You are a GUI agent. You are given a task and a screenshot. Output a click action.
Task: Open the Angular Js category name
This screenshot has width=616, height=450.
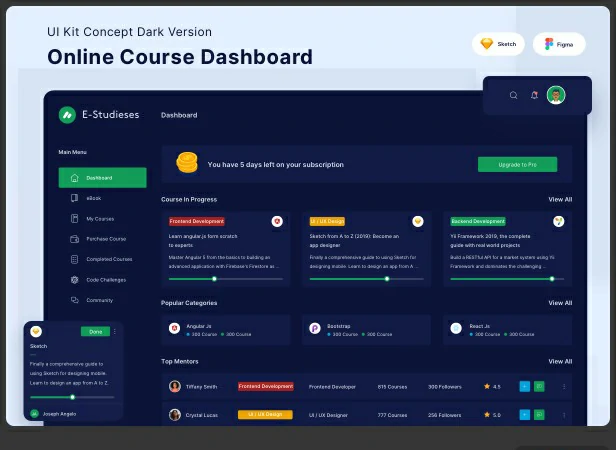click(x=199, y=326)
